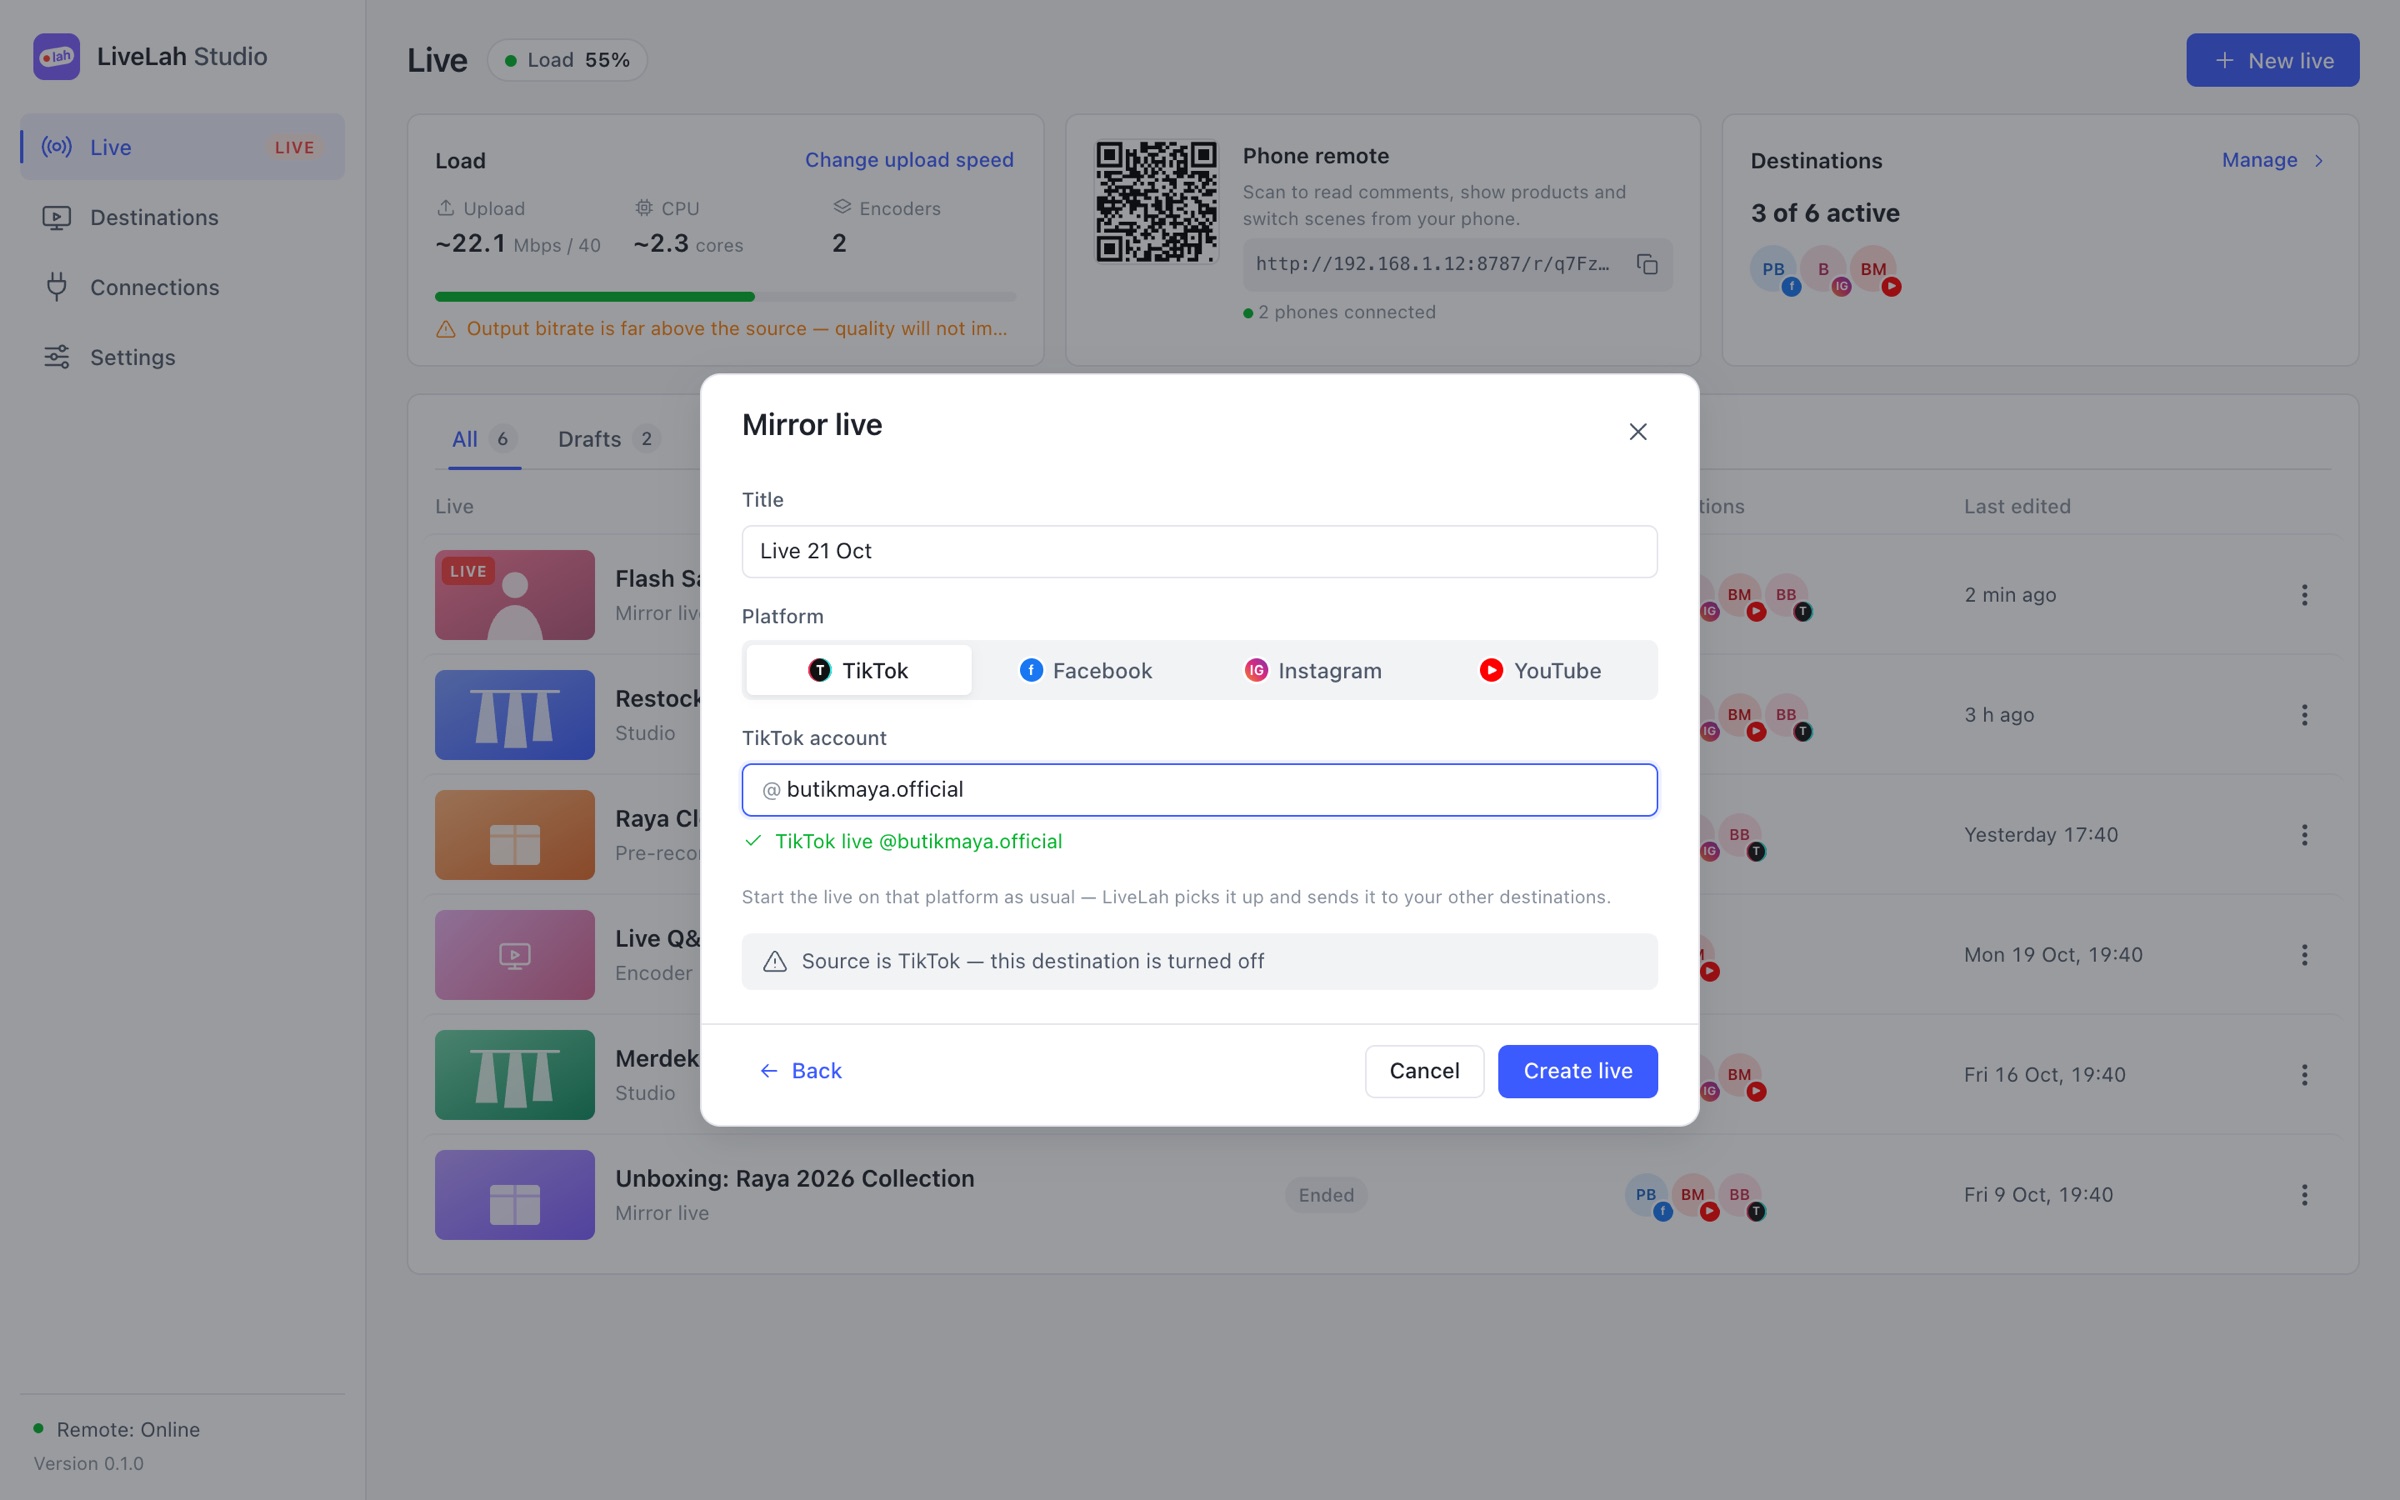Click the B Instagram destination avatar
2400x1500 pixels.
[1825, 270]
